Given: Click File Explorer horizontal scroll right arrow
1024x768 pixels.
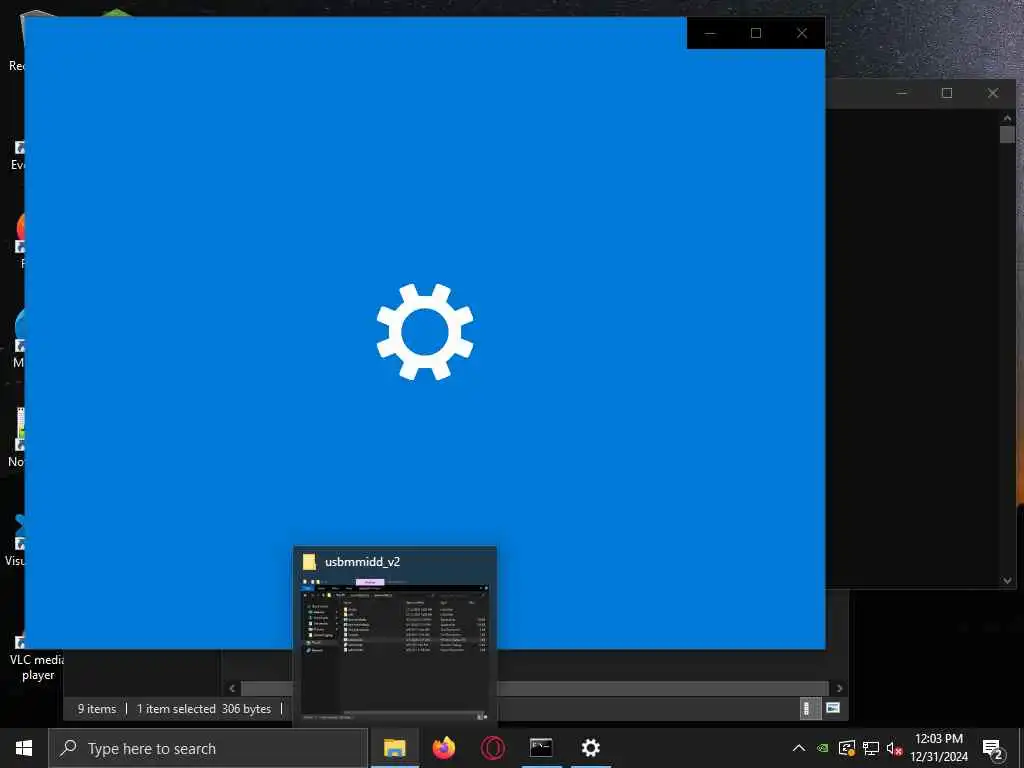Looking at the screenshot, I should pyautogui.click(x=839, y=688).
